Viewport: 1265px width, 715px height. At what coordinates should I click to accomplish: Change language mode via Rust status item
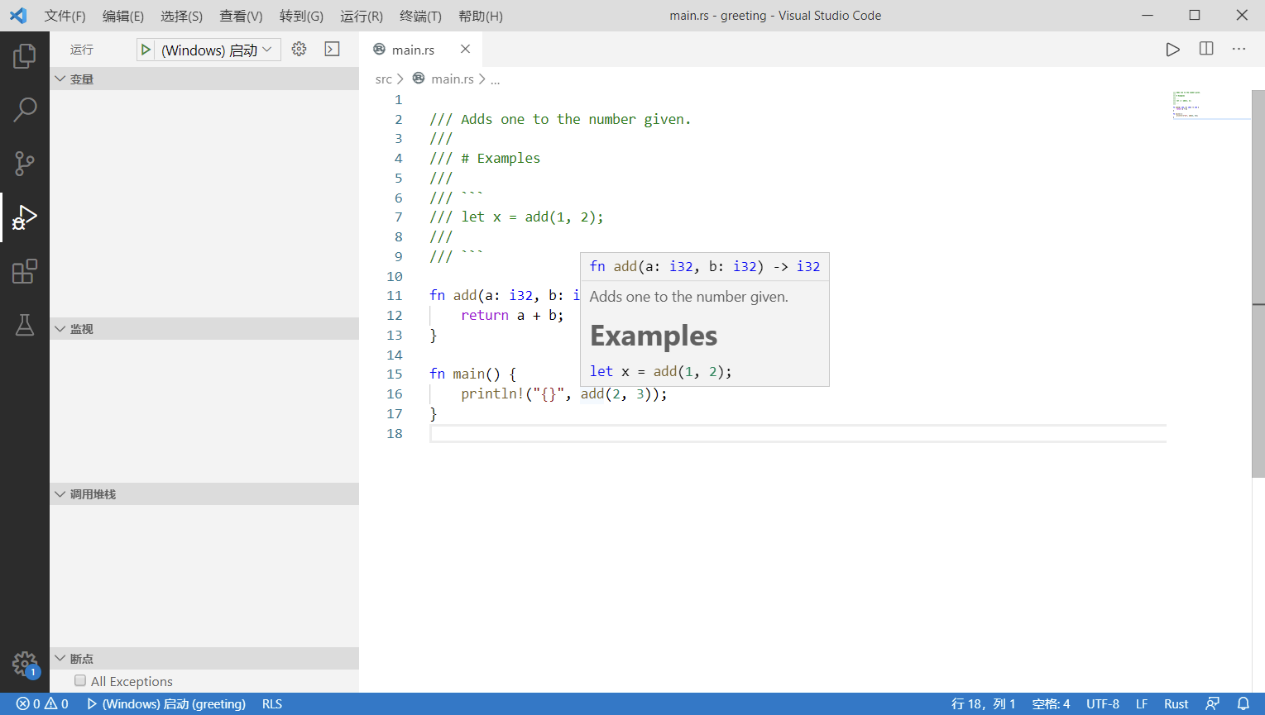pos(1176,704)
